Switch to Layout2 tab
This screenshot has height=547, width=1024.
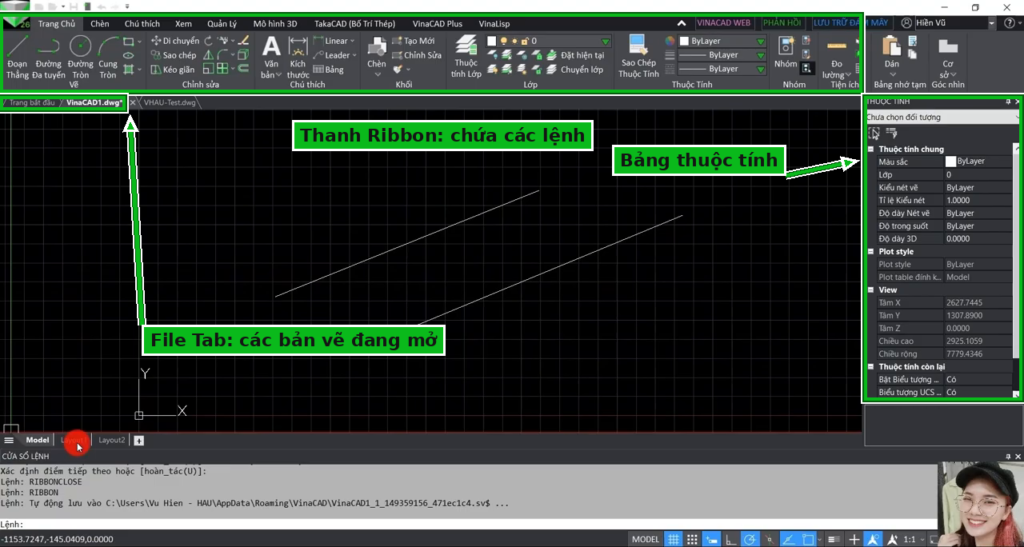[112, 440]
